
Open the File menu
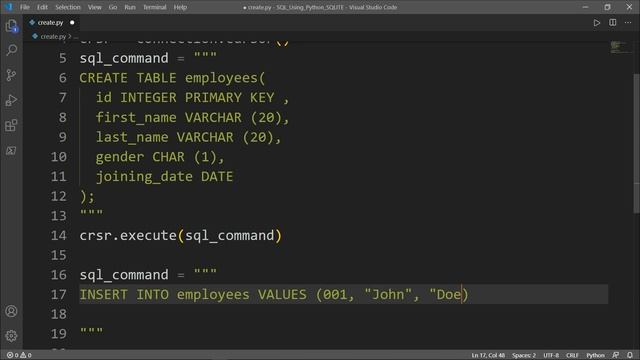click(x=25, y=7)
